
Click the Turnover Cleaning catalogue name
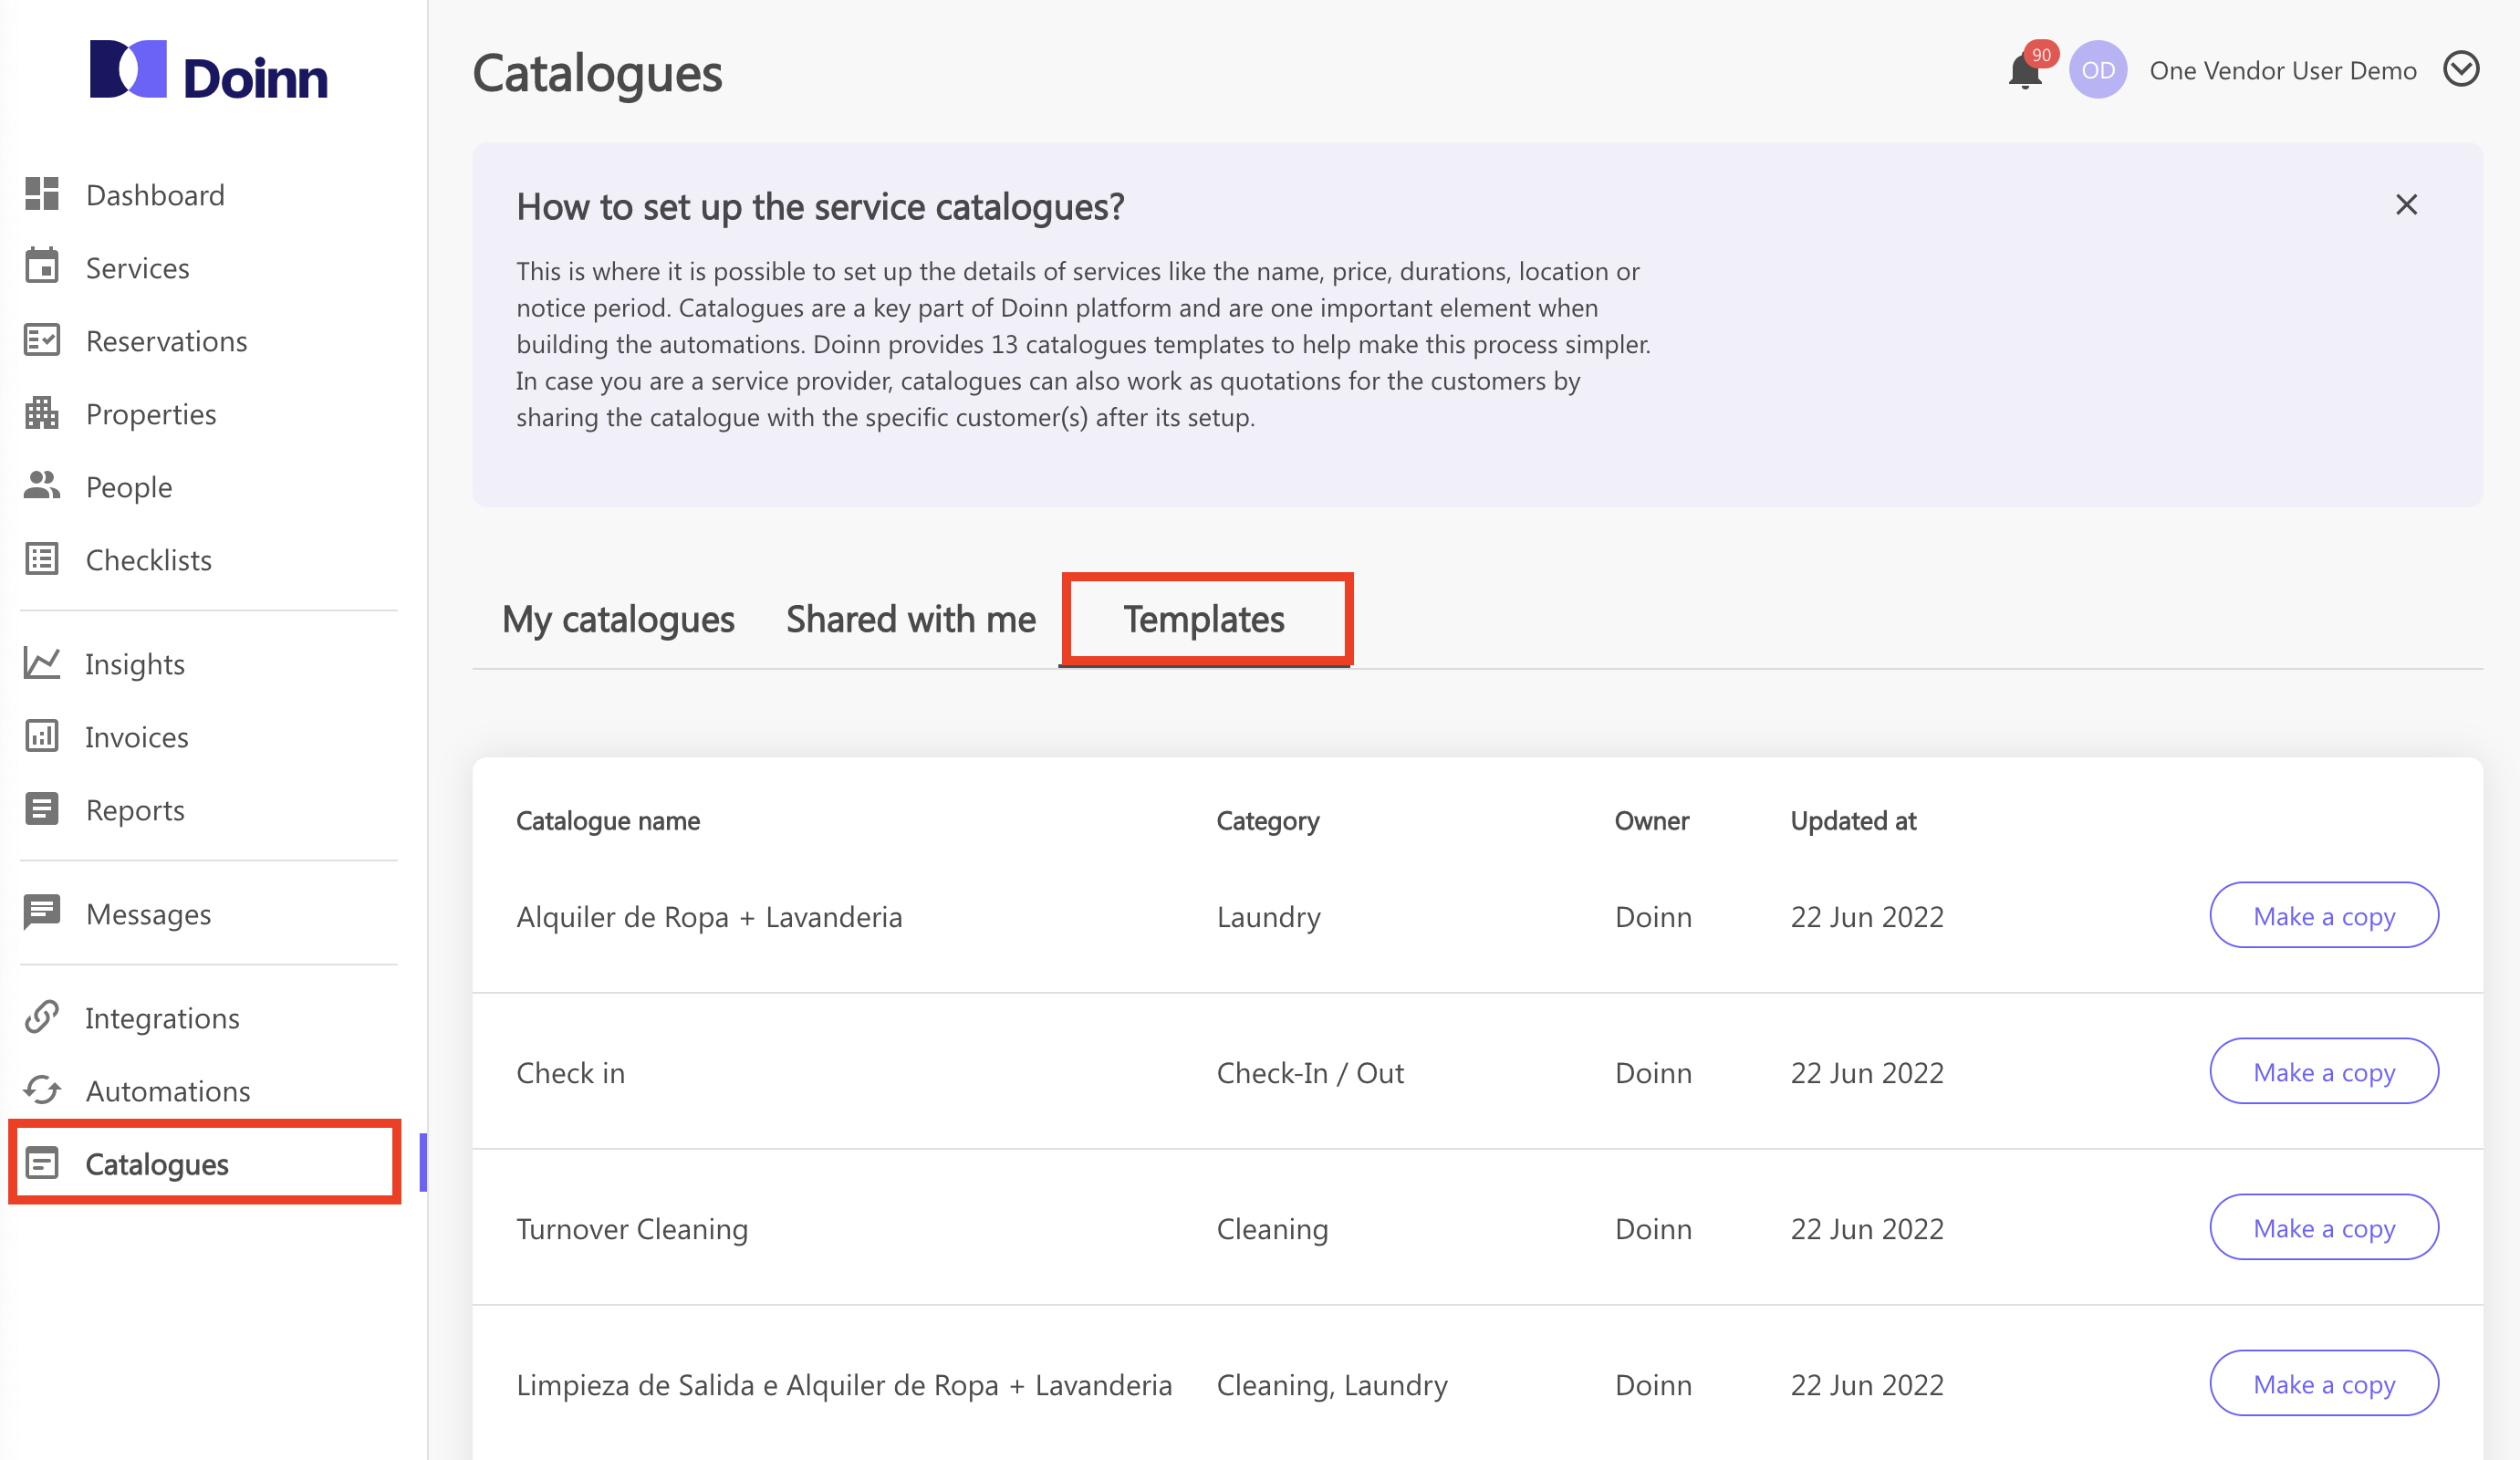[632, 1228]
